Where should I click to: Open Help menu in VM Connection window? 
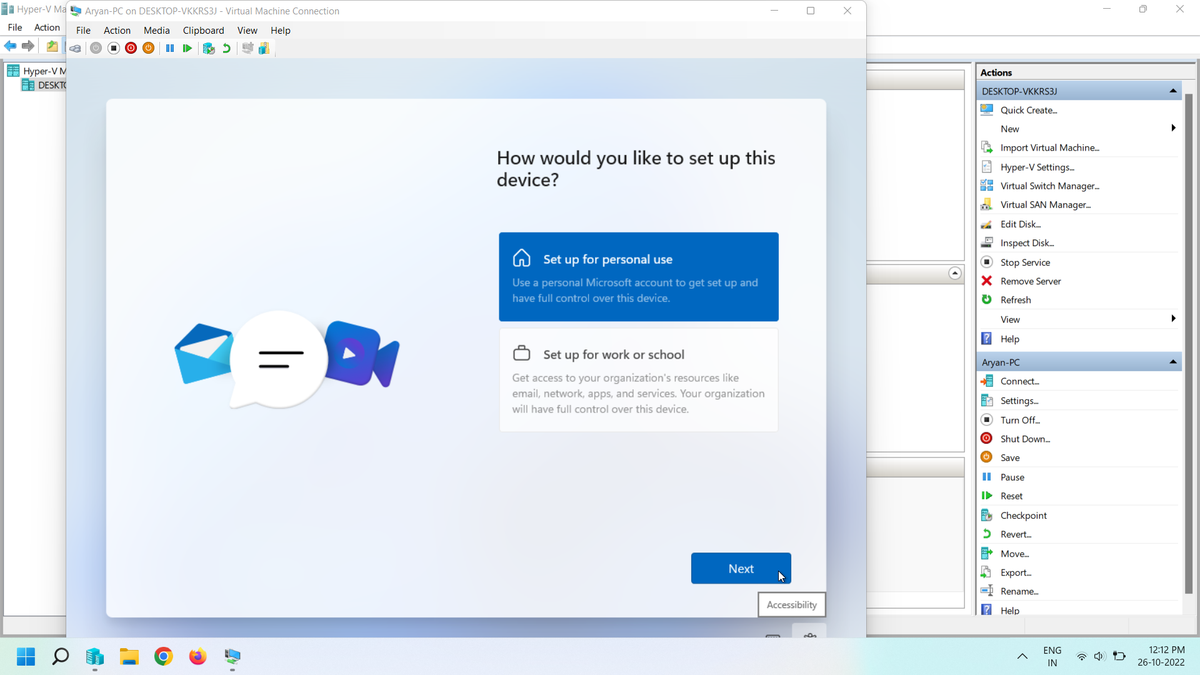pyautogui.click(x=281, y=30)
